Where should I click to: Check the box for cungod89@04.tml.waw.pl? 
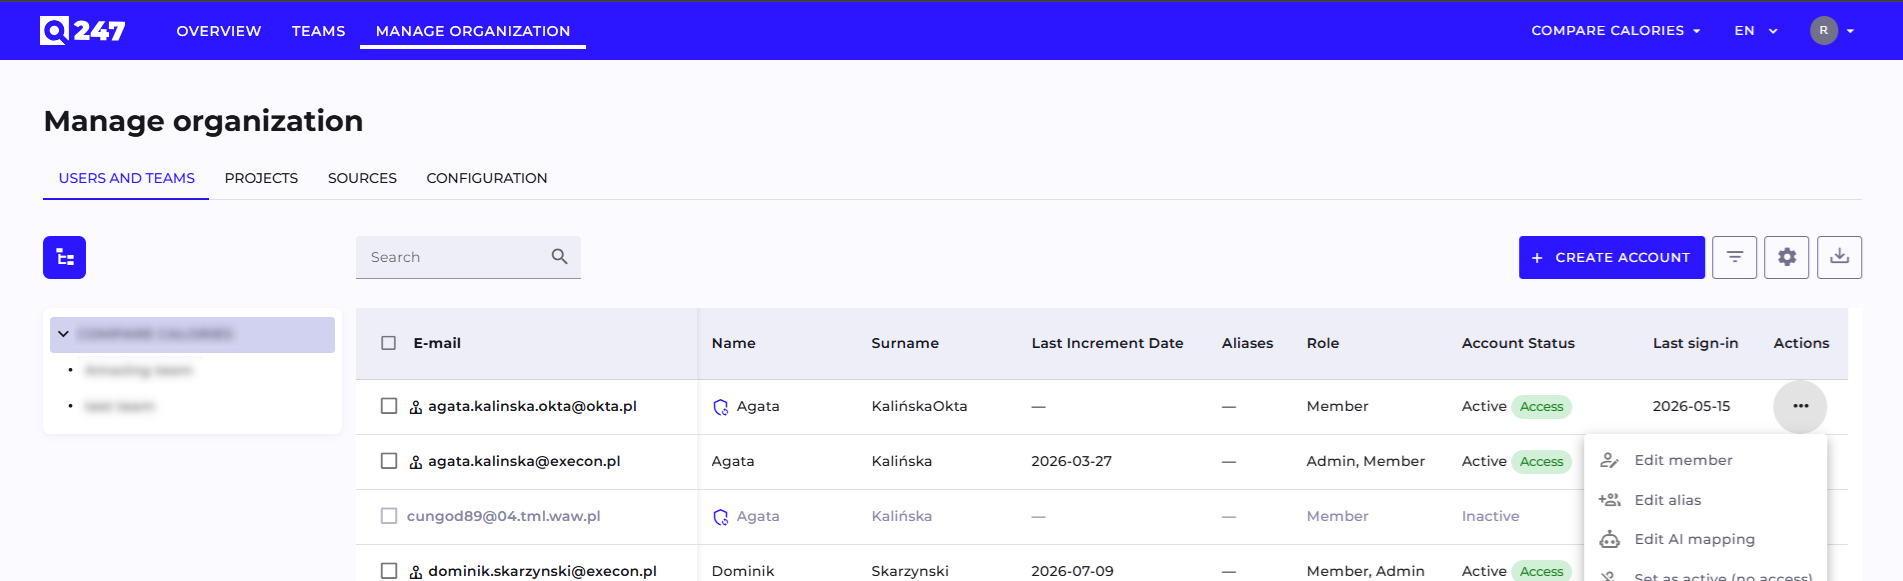click(x=389, y=516)
